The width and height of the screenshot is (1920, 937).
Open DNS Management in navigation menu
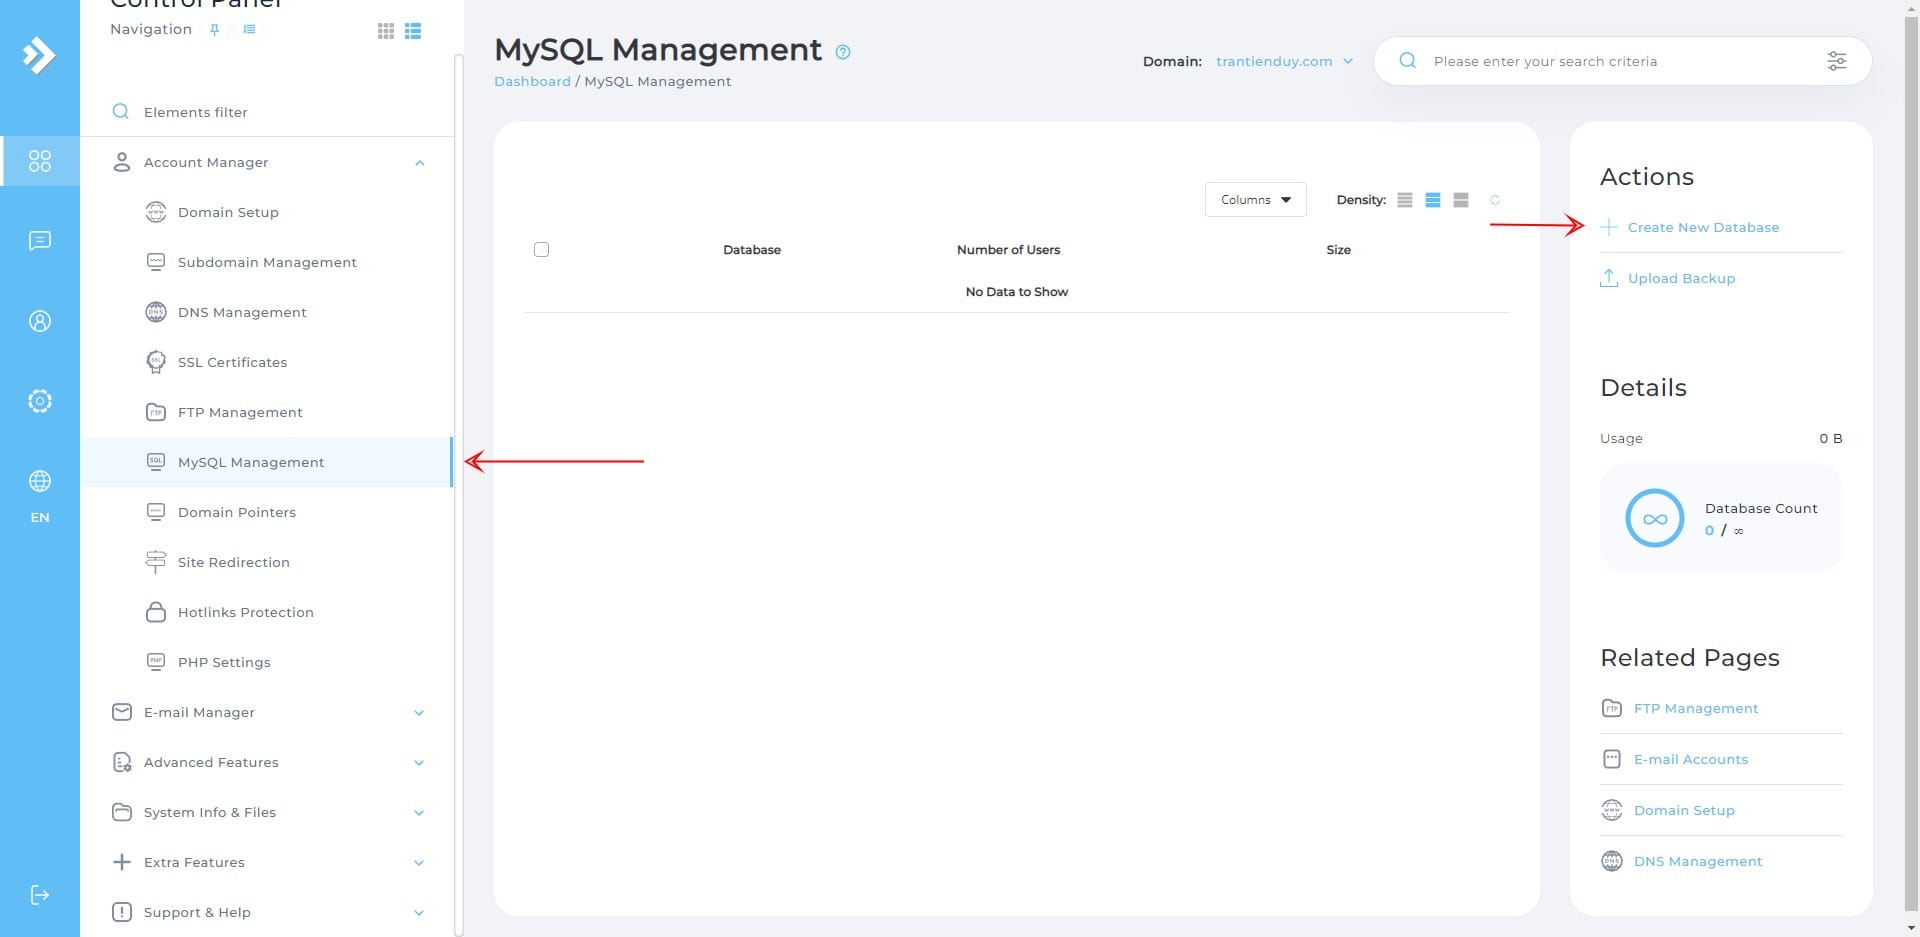pos(267,312)
